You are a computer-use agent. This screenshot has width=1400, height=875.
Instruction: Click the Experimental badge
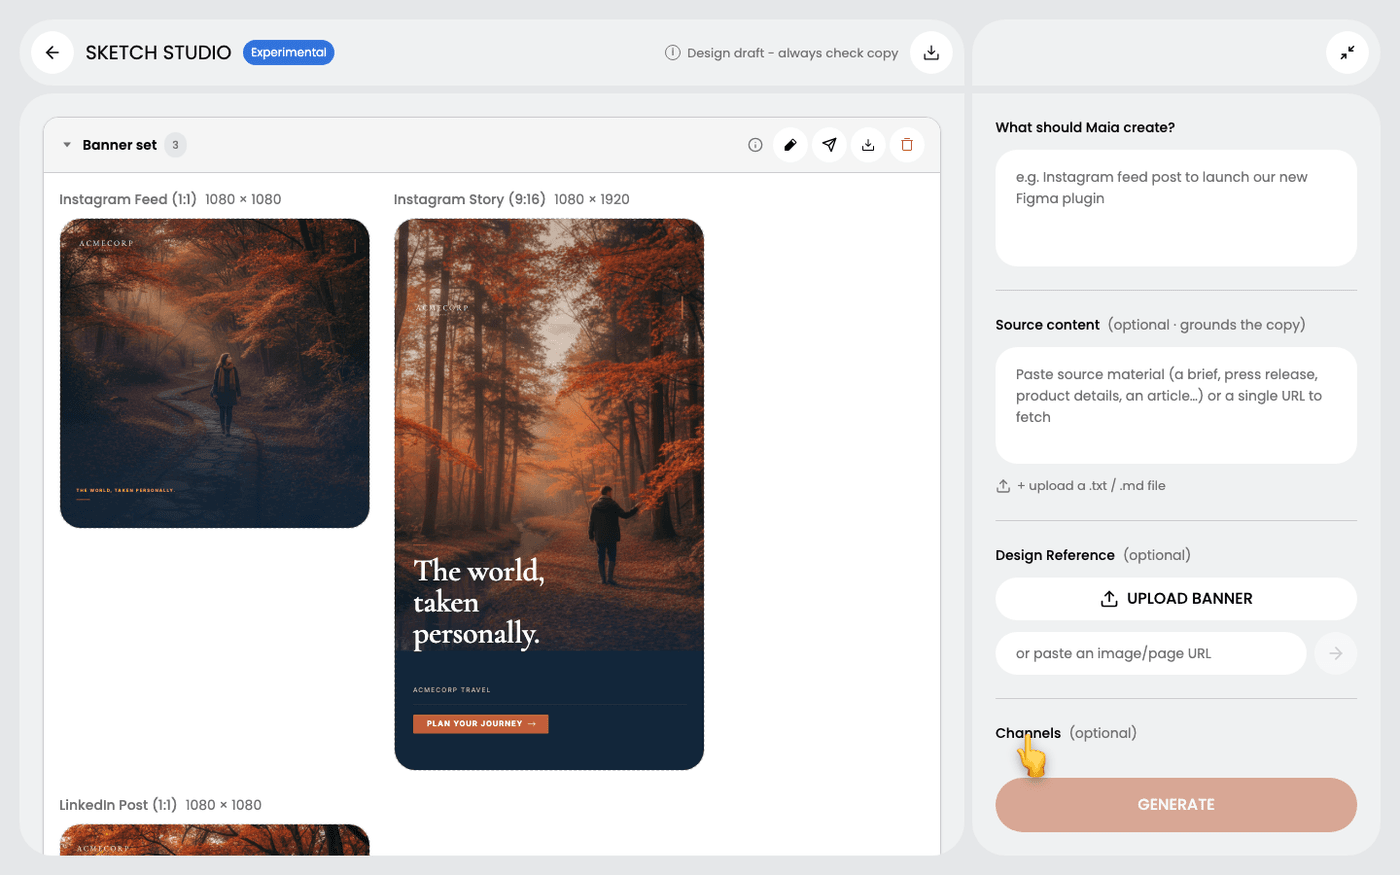point(288,53)
